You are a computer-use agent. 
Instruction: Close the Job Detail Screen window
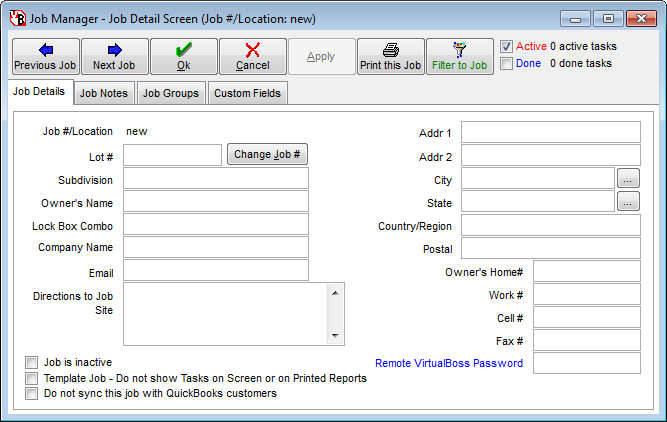(x=641, y=19)
